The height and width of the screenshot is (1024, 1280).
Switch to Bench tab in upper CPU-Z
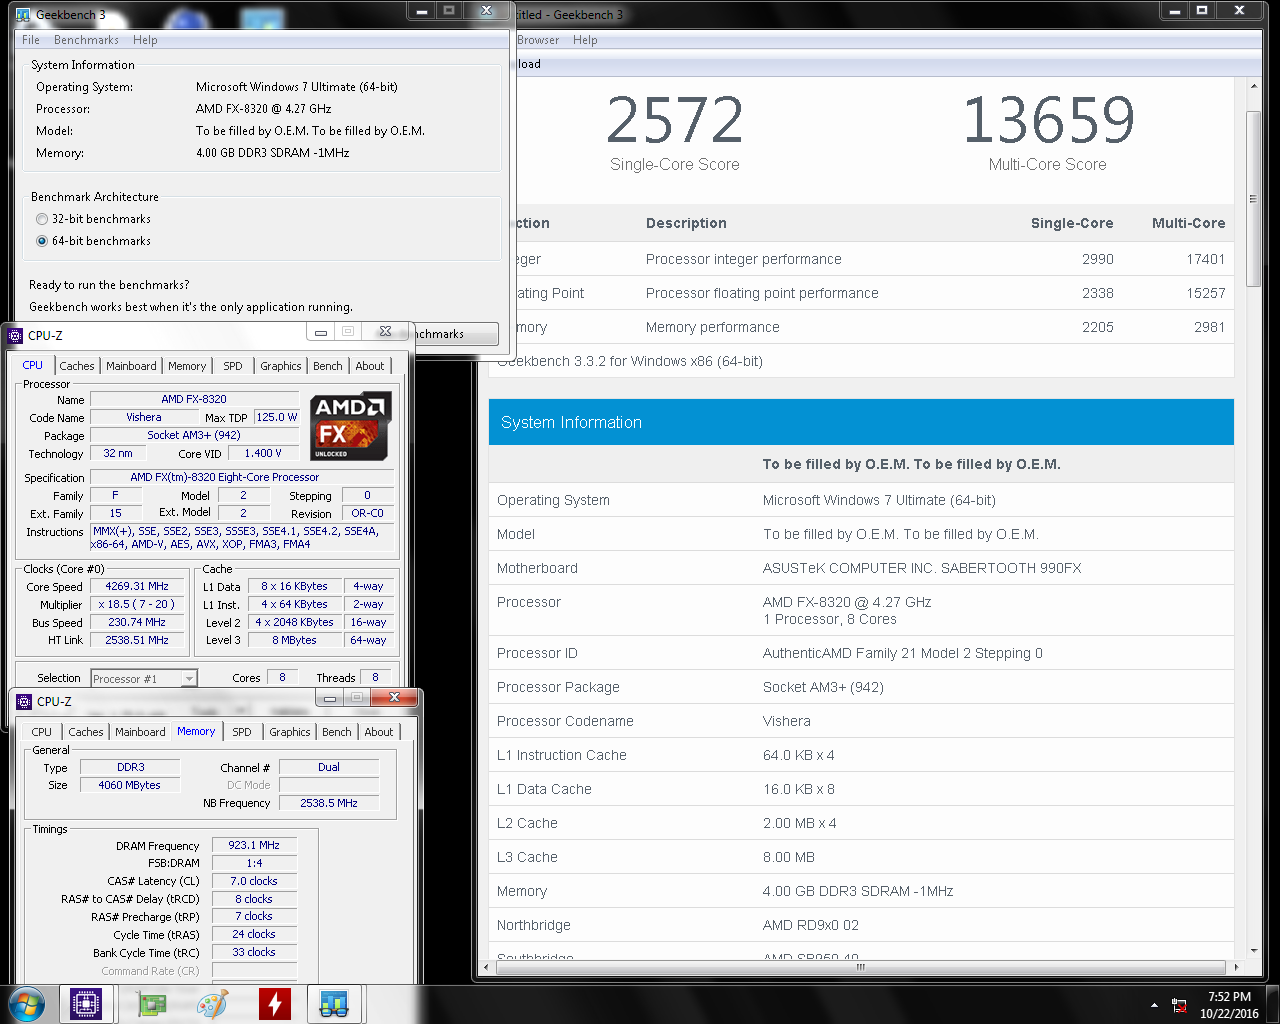coord(328,366)
